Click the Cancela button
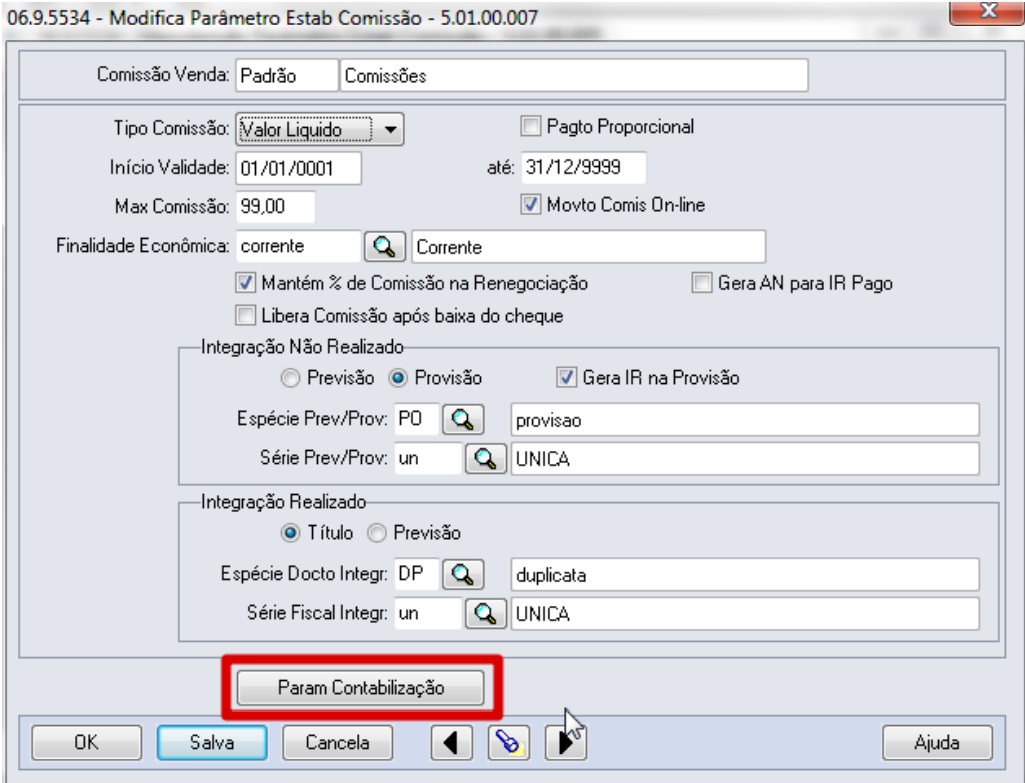This screenshot has width=1025, height=783. pyautogui.click(x=337, y=742)
